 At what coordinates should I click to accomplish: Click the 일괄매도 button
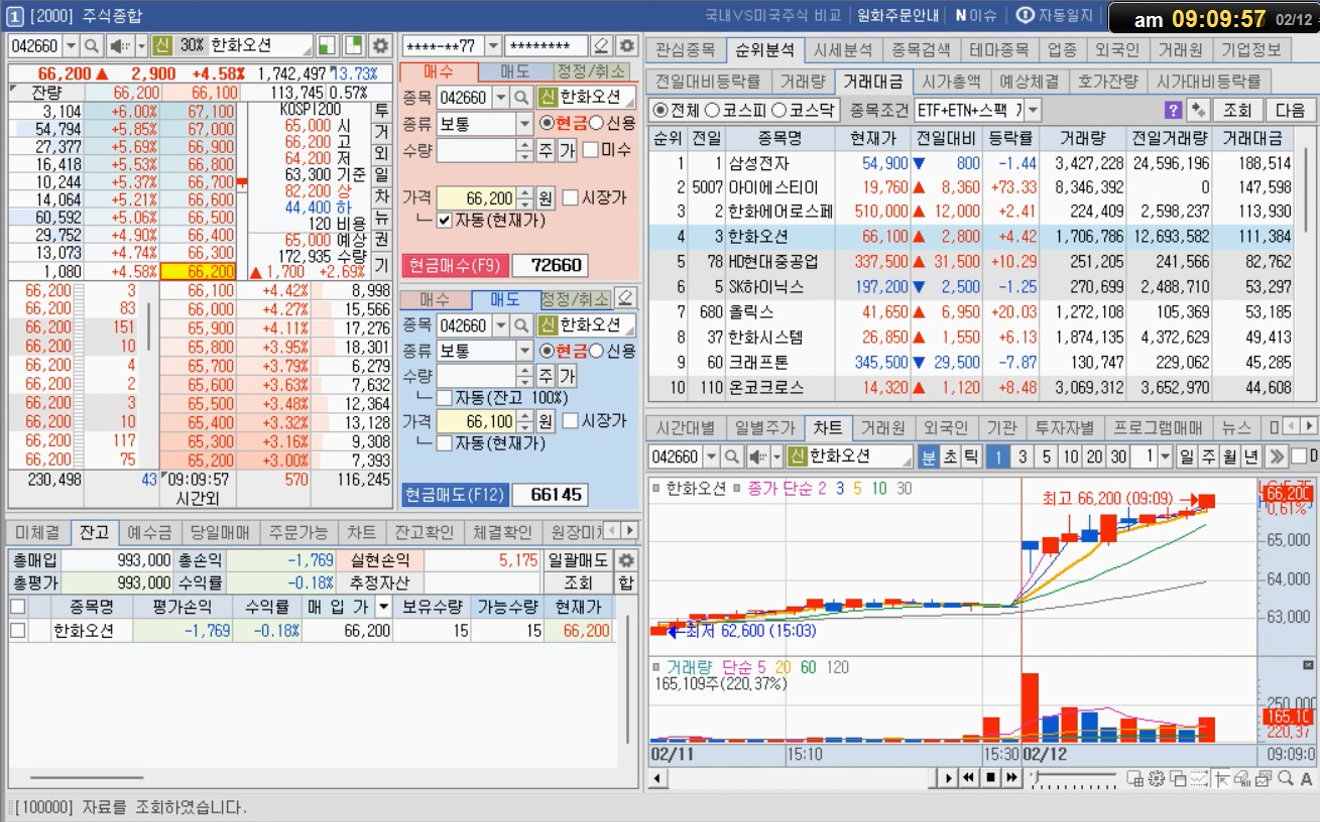[577, 560]
